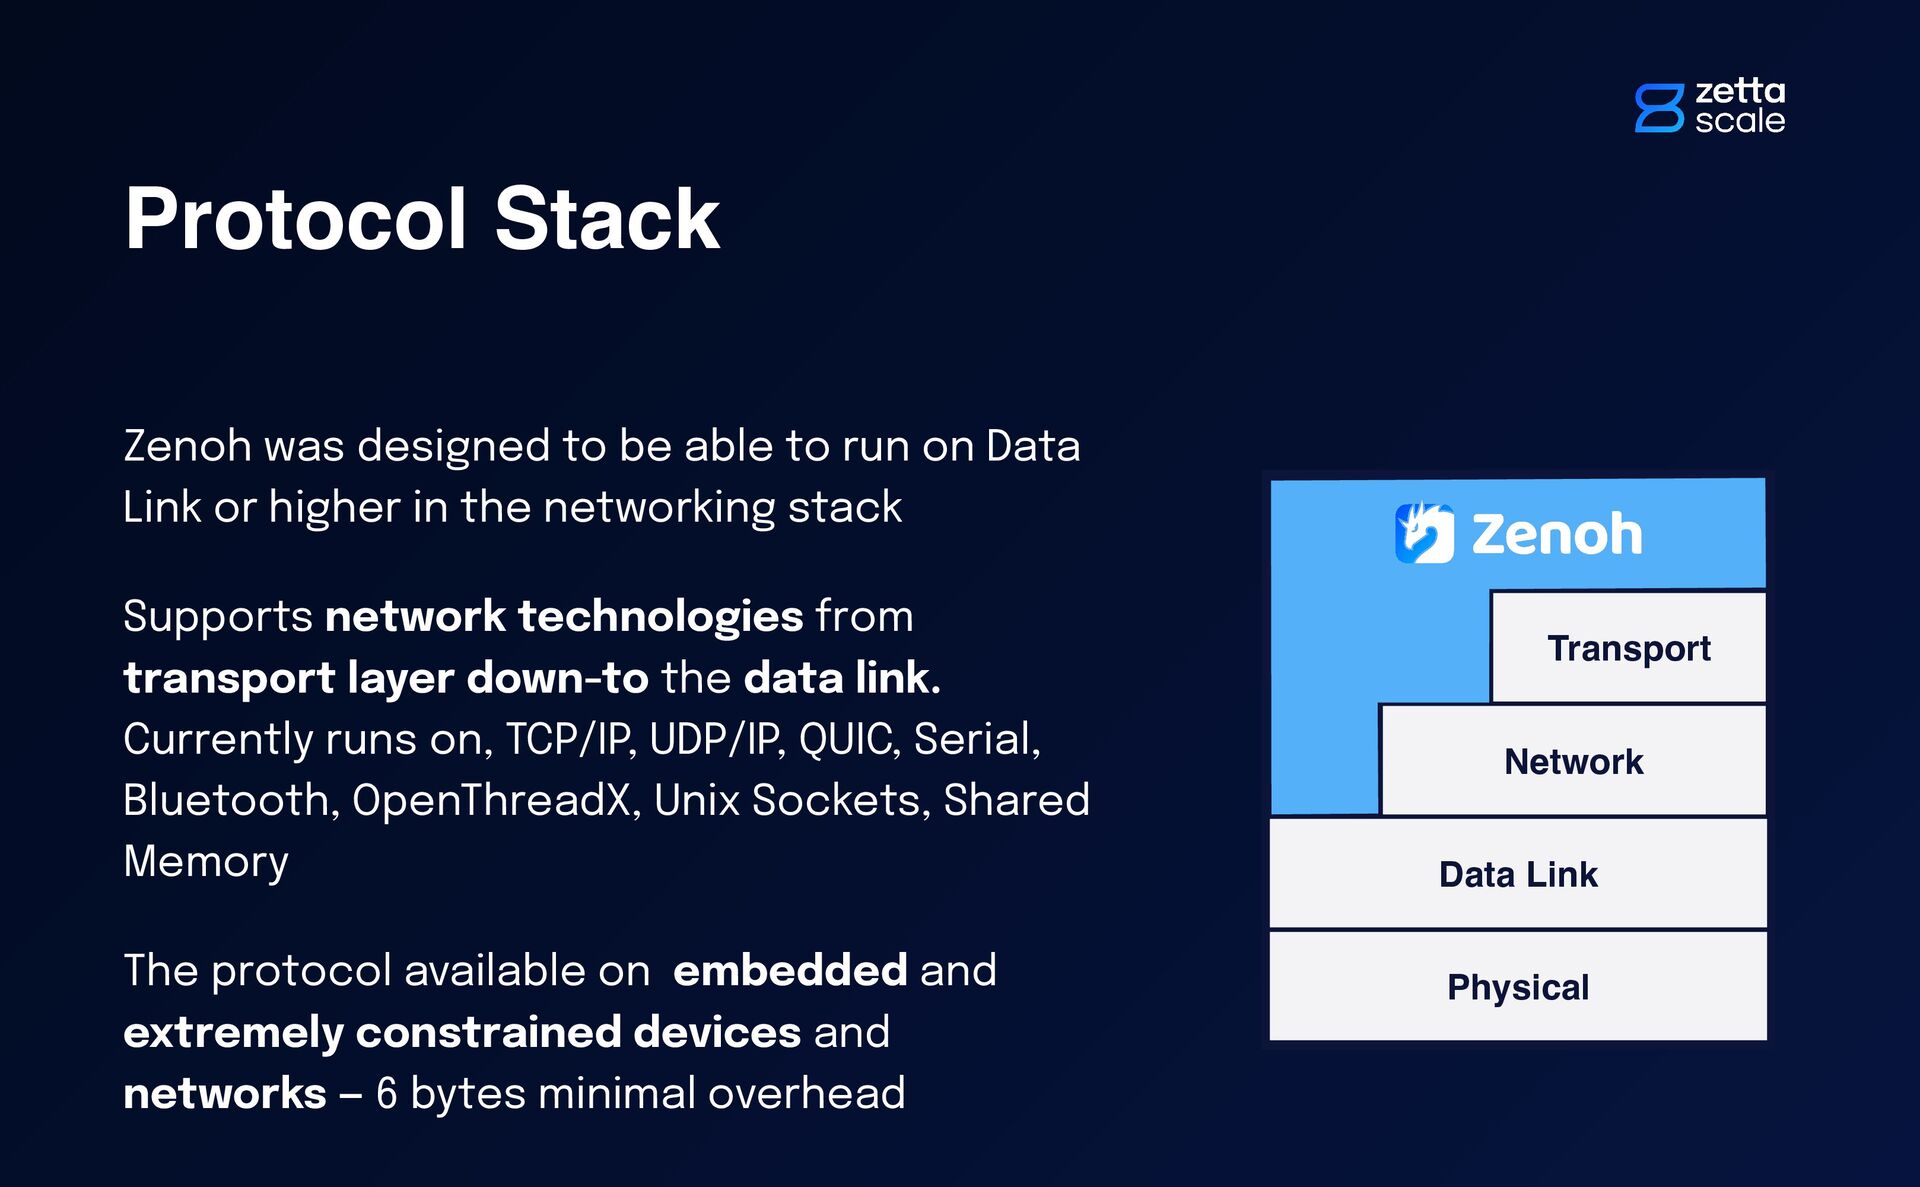Click the Protocol Stack heading
This screenshot has height=1187, width=1920.
click(x=422, y=218)
